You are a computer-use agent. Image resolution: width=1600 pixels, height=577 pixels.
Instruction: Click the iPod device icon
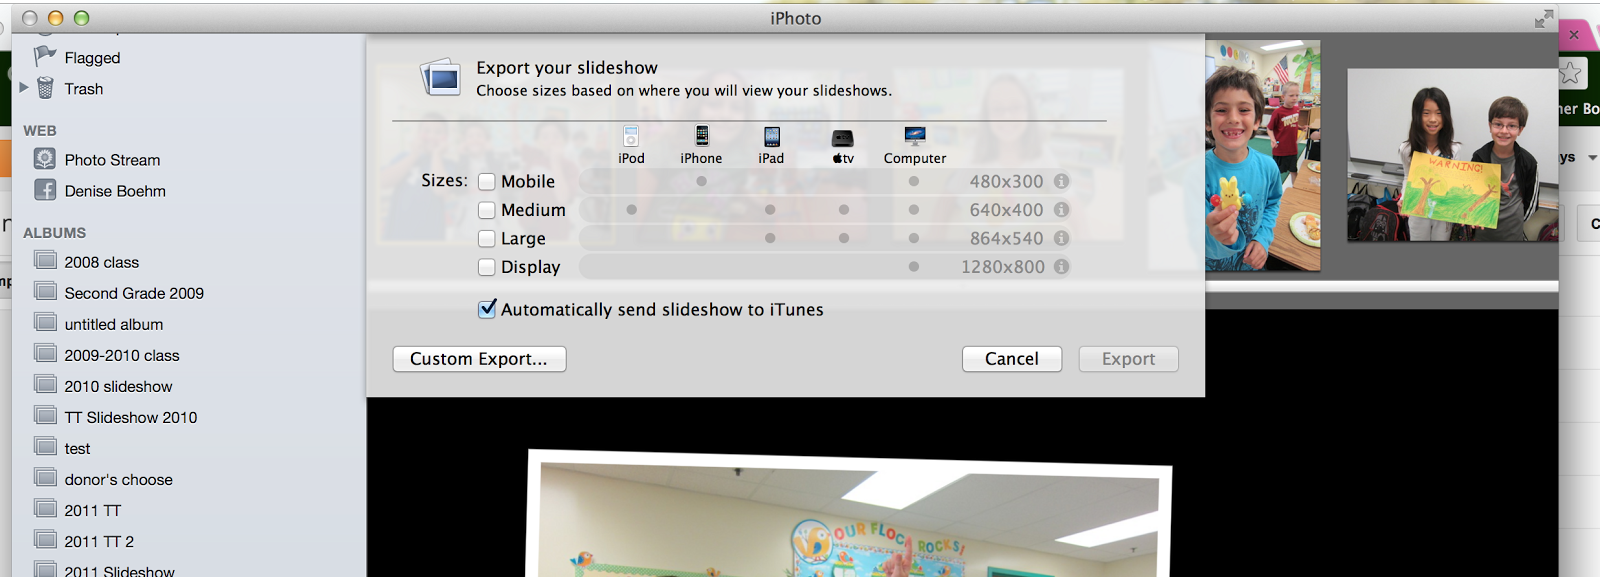pos(631,136)
